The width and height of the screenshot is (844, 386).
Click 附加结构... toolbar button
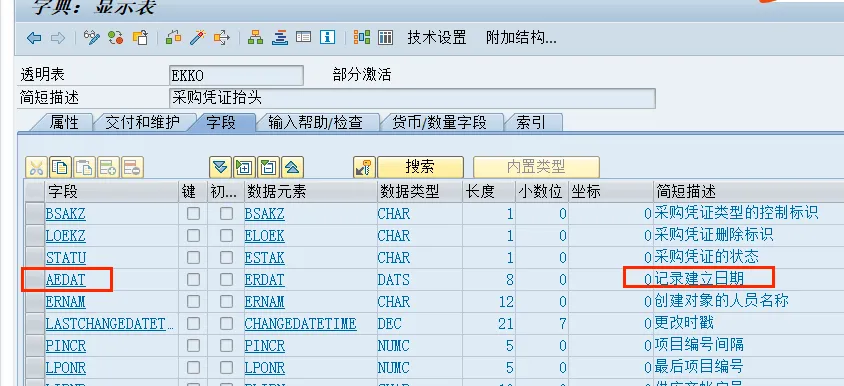[x=521, y=38]
